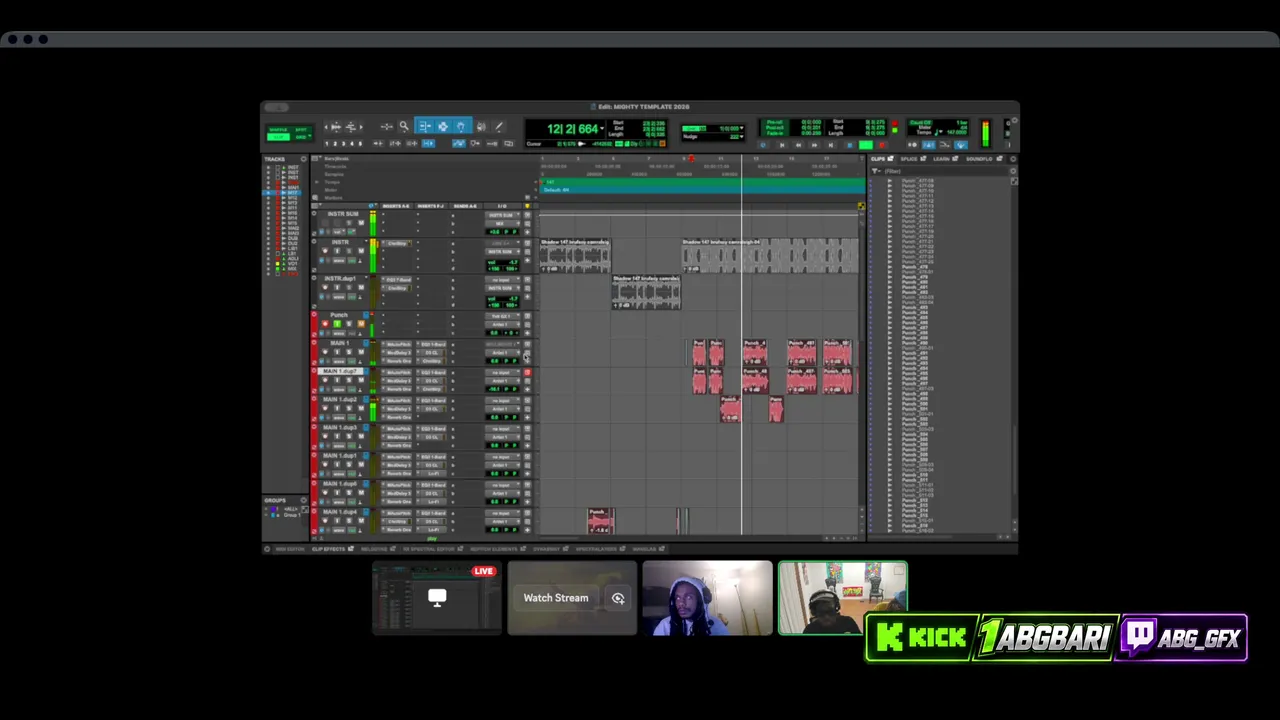Viewport: 1280px width, 720px height.
Task: Expand the Punch_477-08 clip entry
Action: (889, 181)
